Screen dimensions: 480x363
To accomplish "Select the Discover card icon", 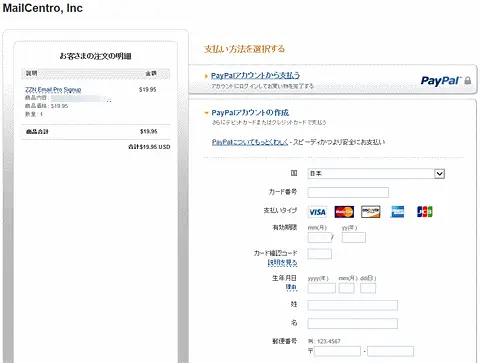I will click(x=370, y=212).
